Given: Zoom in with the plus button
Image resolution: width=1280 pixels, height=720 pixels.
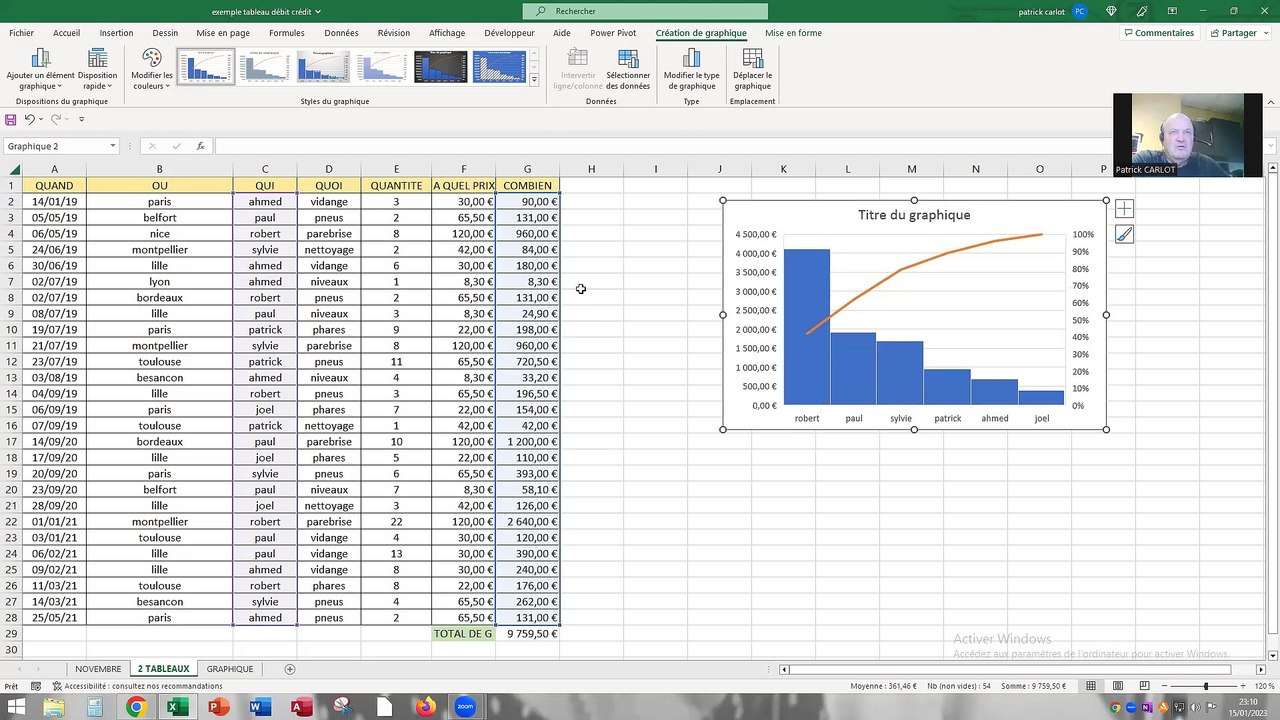Looking at the screenshot, I should 1244,686.
